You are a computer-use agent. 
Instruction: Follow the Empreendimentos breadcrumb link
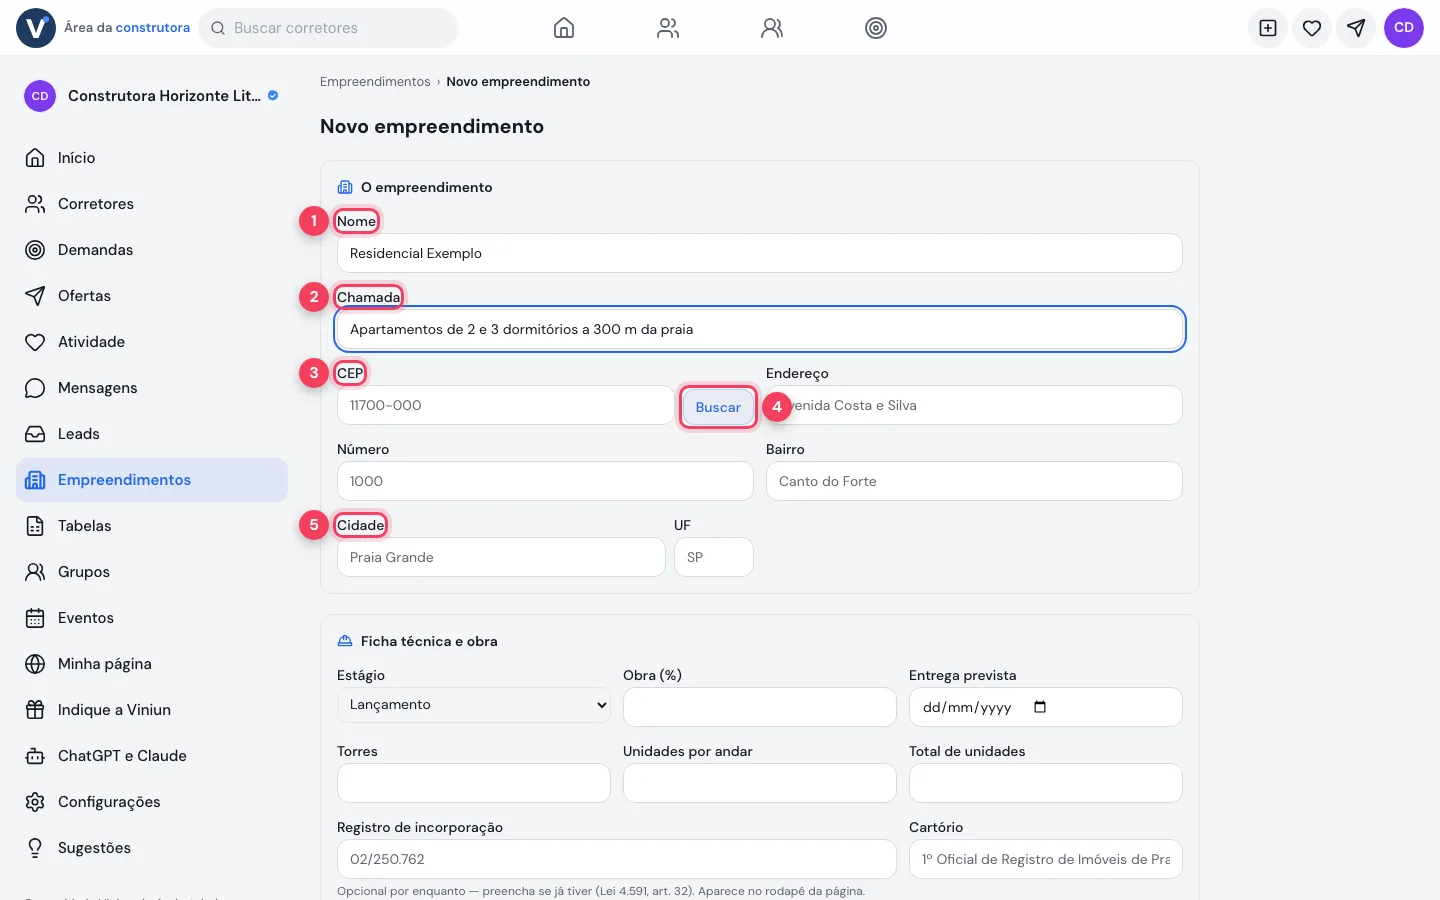tap(375, 82)
